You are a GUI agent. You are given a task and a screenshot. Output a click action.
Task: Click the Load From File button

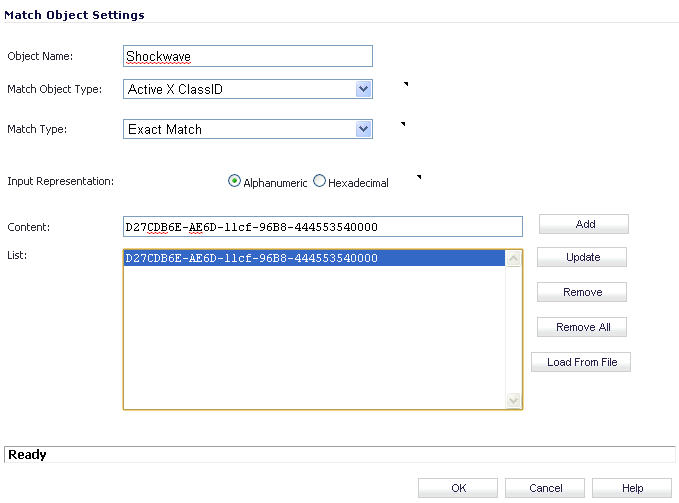[581, 362]
